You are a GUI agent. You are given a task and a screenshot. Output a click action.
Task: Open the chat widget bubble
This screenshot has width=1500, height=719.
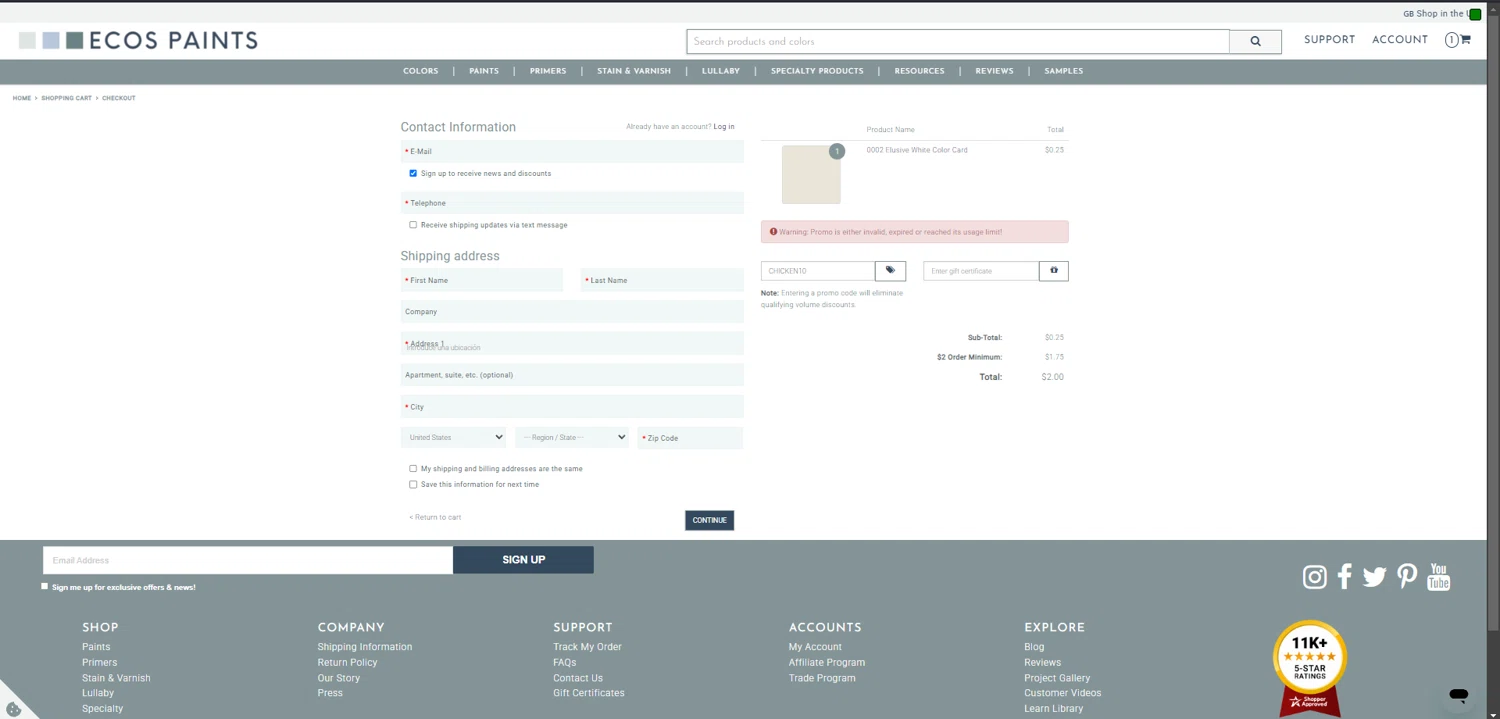[x=1458, y=694]
